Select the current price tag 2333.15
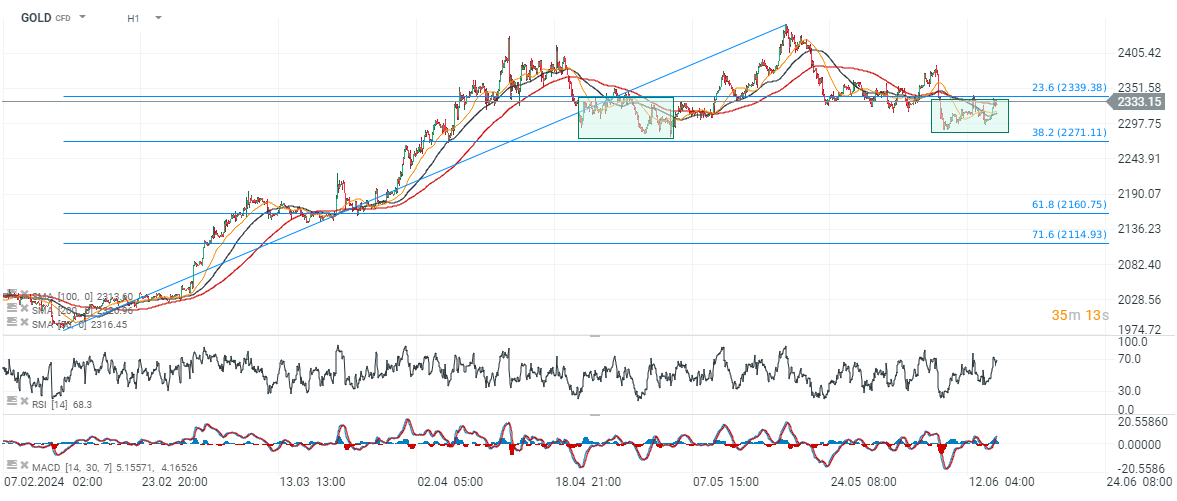Image resolution: width=1177 pixels, height=501 pixels. coord(1136,101)
